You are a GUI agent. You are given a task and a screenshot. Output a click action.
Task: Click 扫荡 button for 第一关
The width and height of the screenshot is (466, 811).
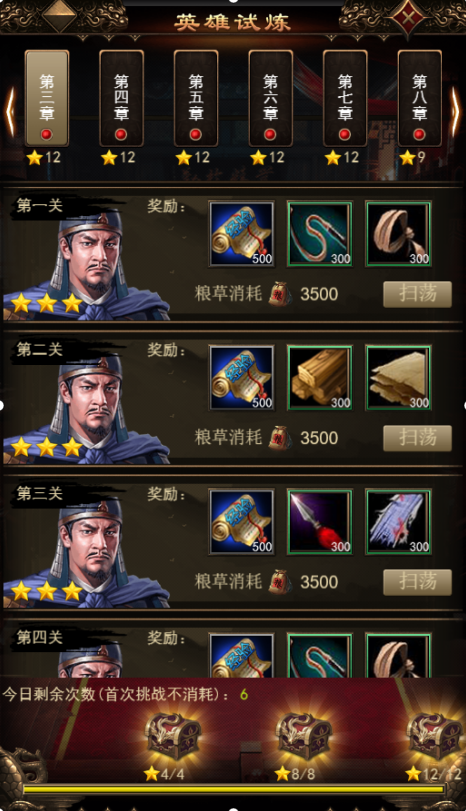[417, 294]
